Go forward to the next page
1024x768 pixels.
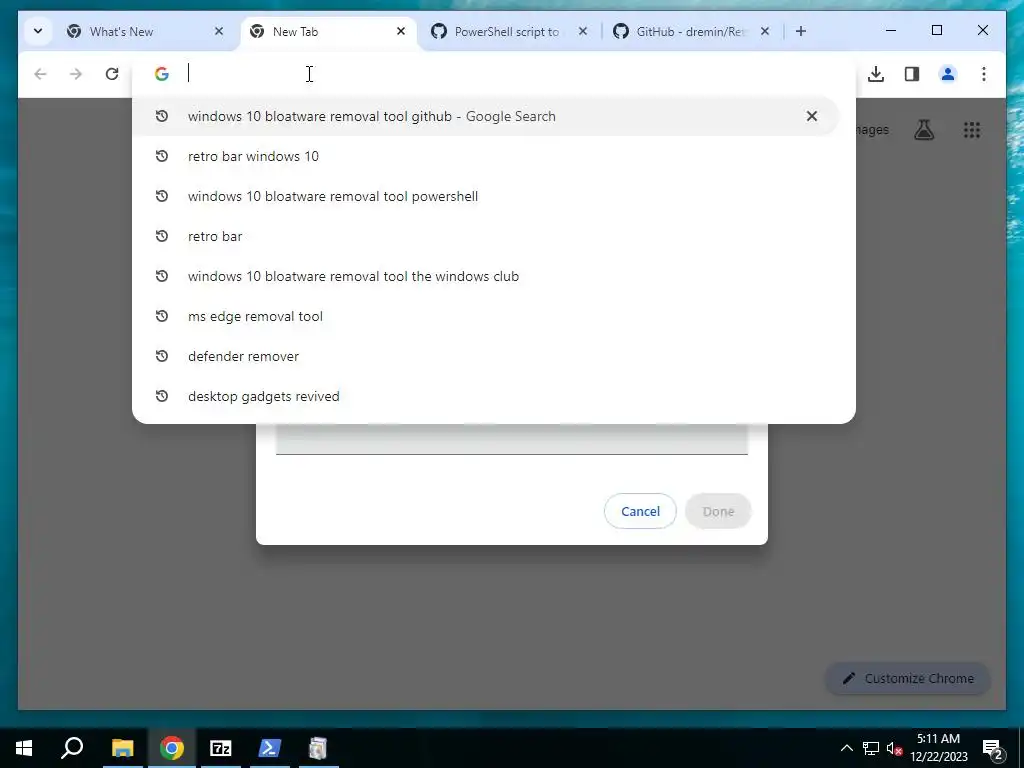(76, 74)
